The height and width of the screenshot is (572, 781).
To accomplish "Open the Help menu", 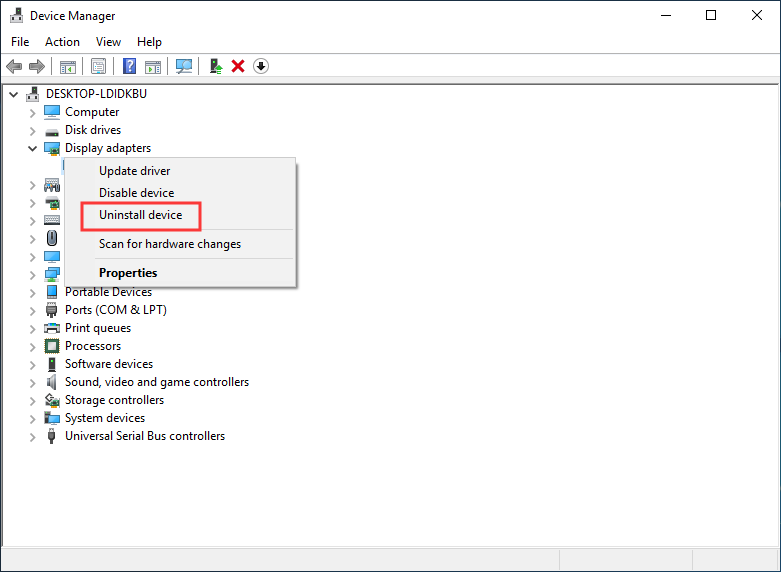I will [x=149, y=42].
